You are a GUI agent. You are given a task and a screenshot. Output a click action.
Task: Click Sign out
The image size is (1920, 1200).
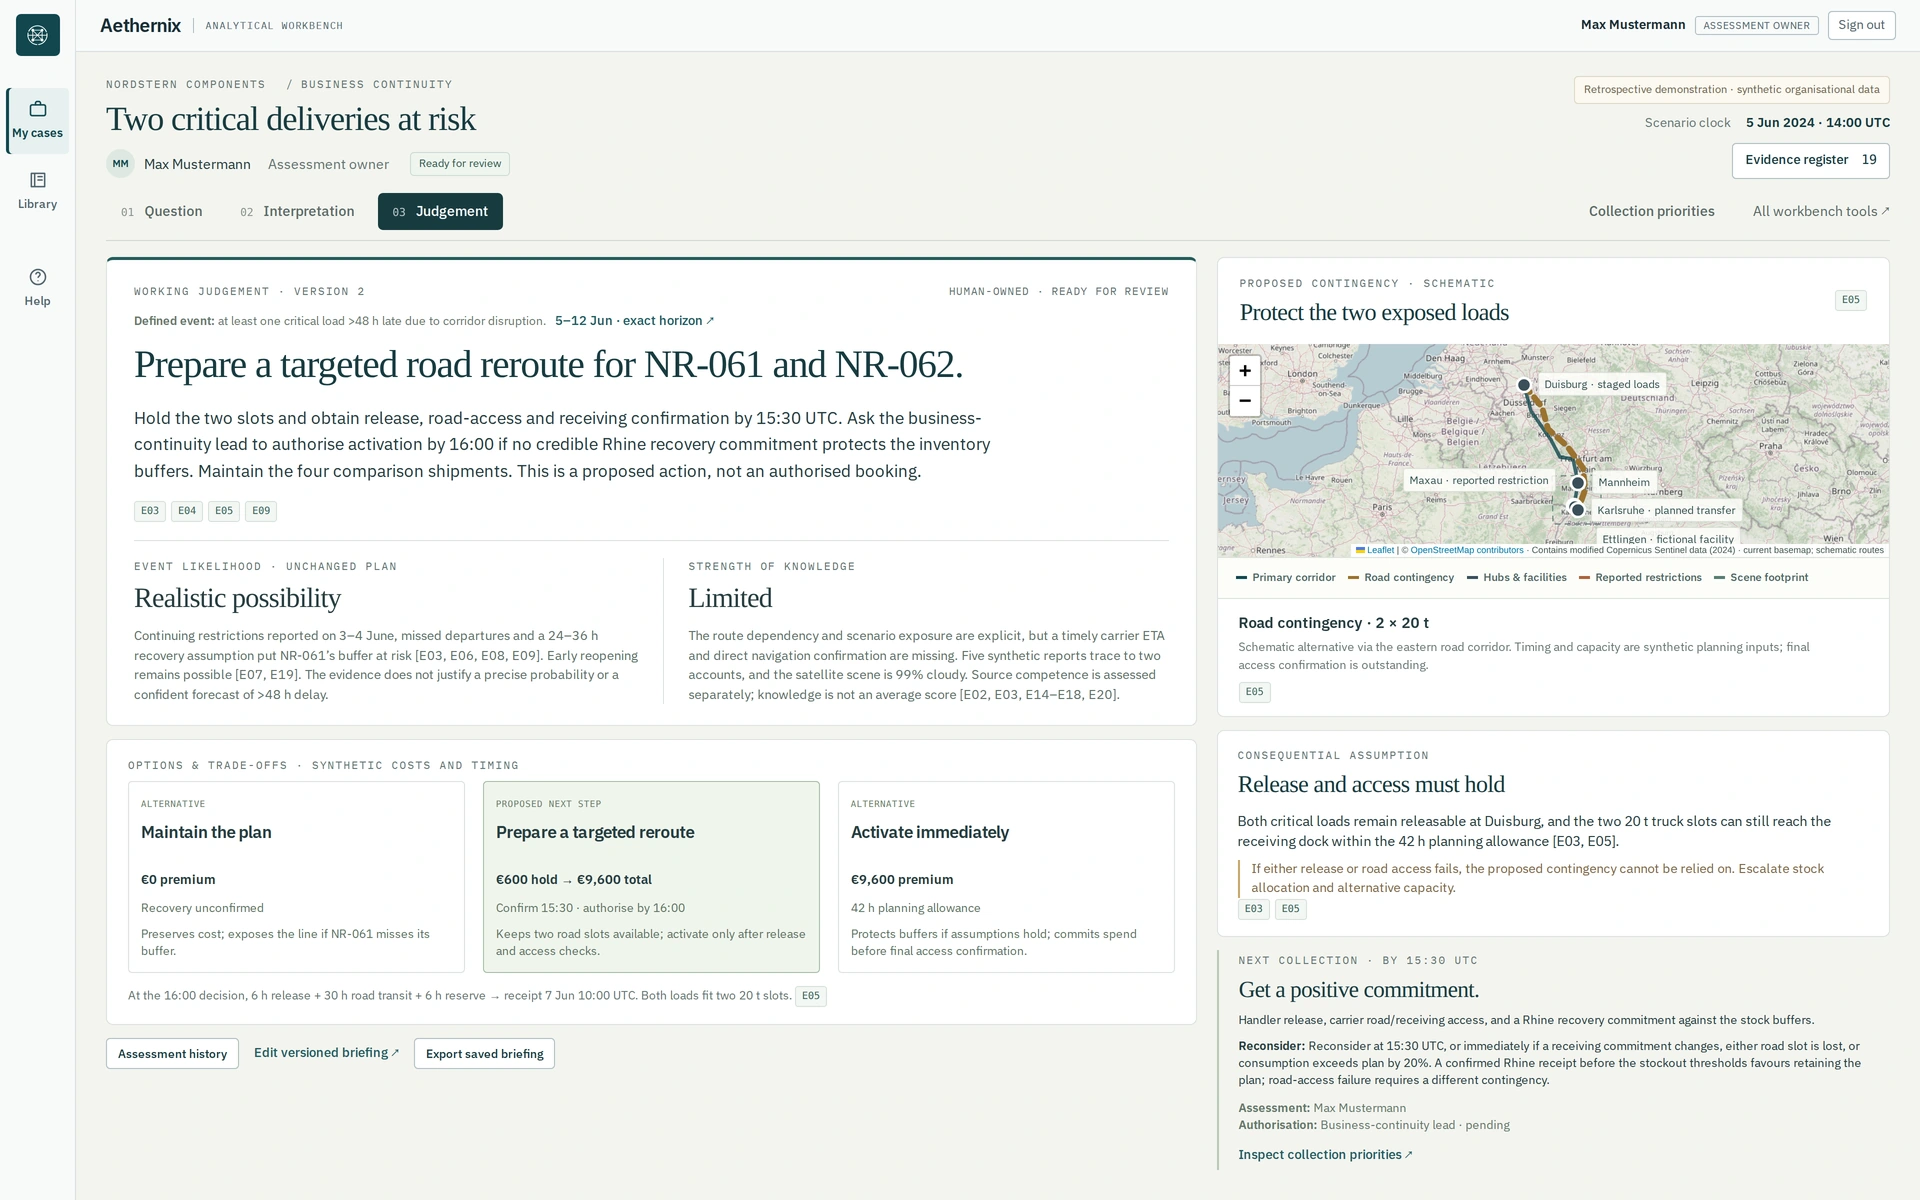click(x=1861, y=25)
